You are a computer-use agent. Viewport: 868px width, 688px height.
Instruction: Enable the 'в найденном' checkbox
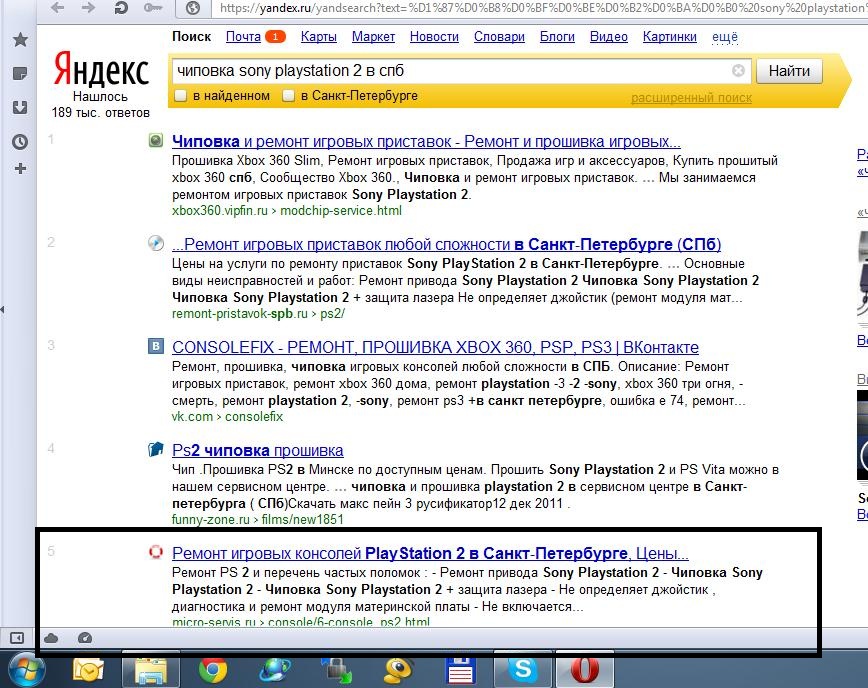[180, 96]
